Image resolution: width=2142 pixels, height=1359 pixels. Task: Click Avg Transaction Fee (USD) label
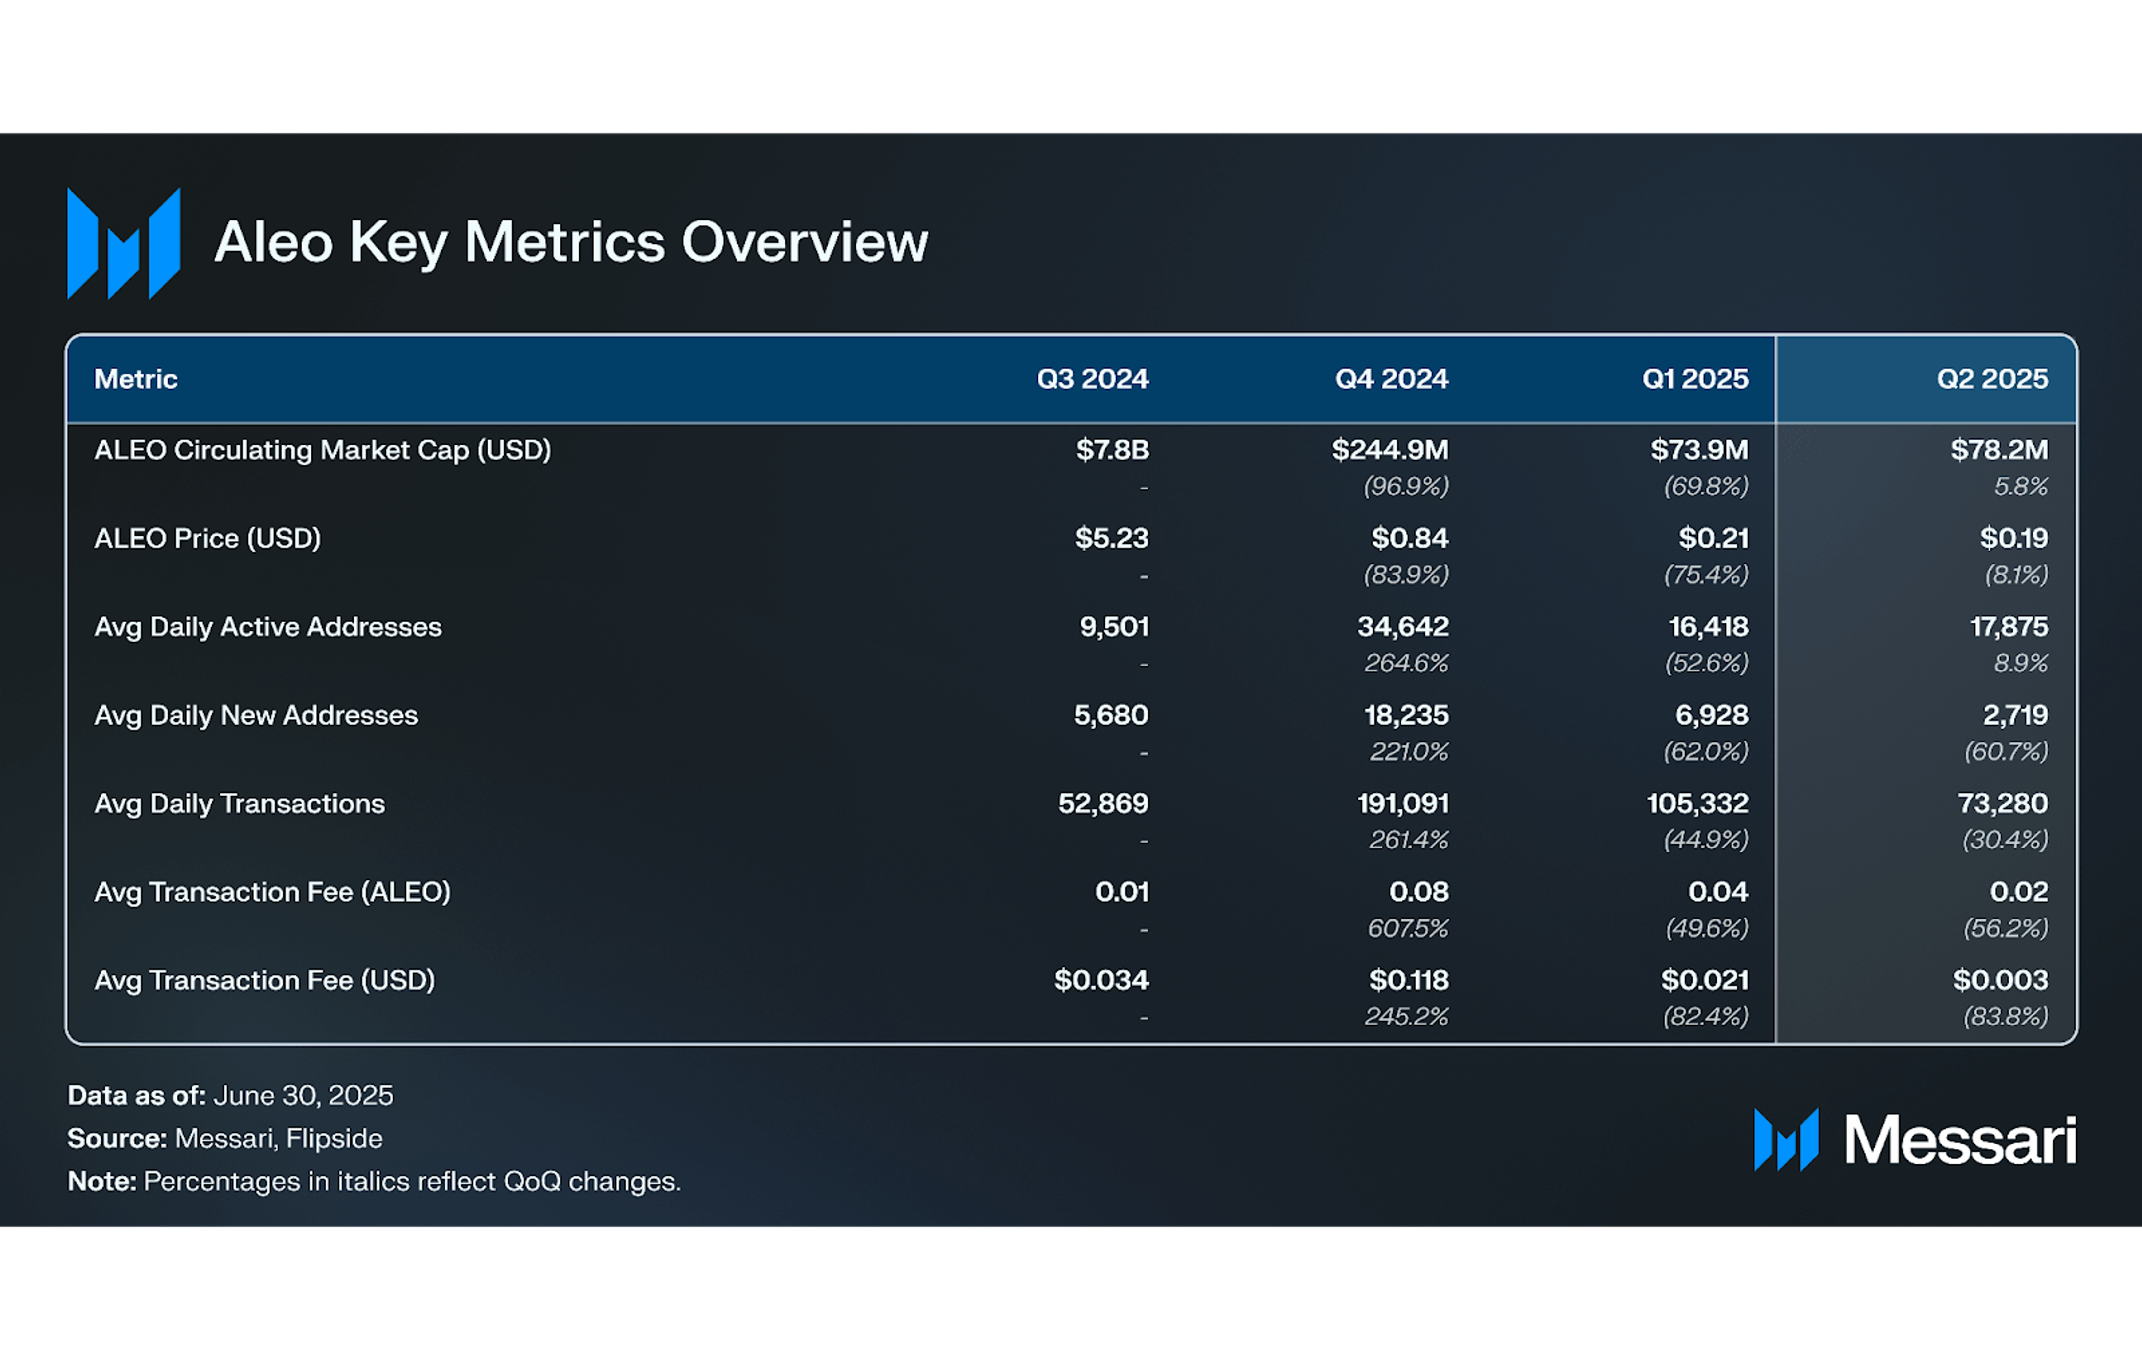[x=264, y=980]
